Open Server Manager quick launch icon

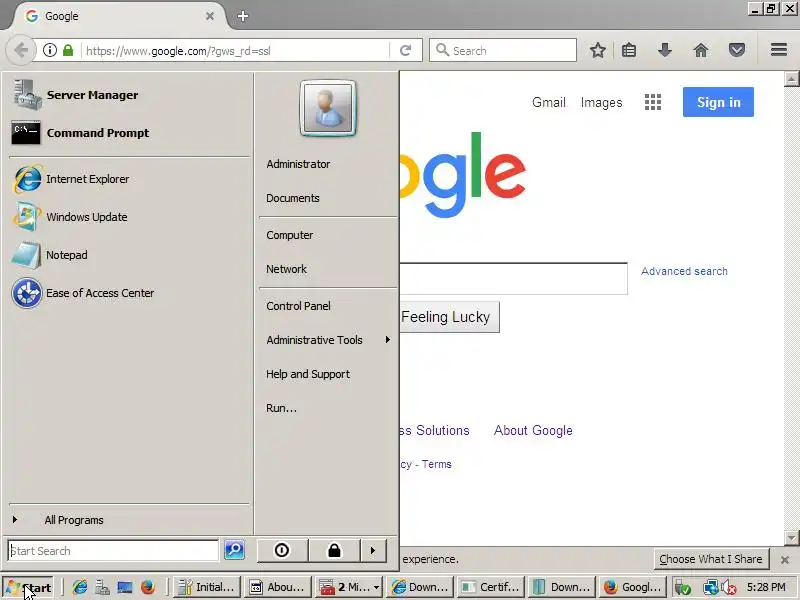tap(102, 587)
